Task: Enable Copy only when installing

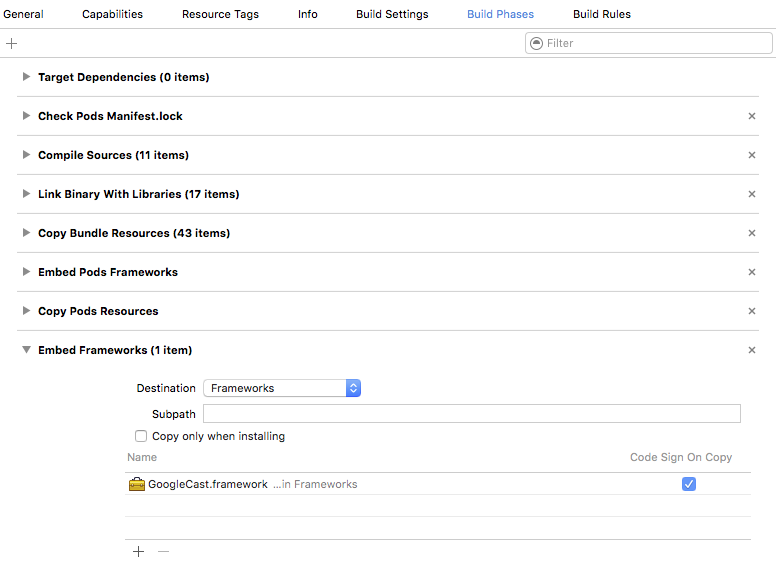Action: (141, 436)
